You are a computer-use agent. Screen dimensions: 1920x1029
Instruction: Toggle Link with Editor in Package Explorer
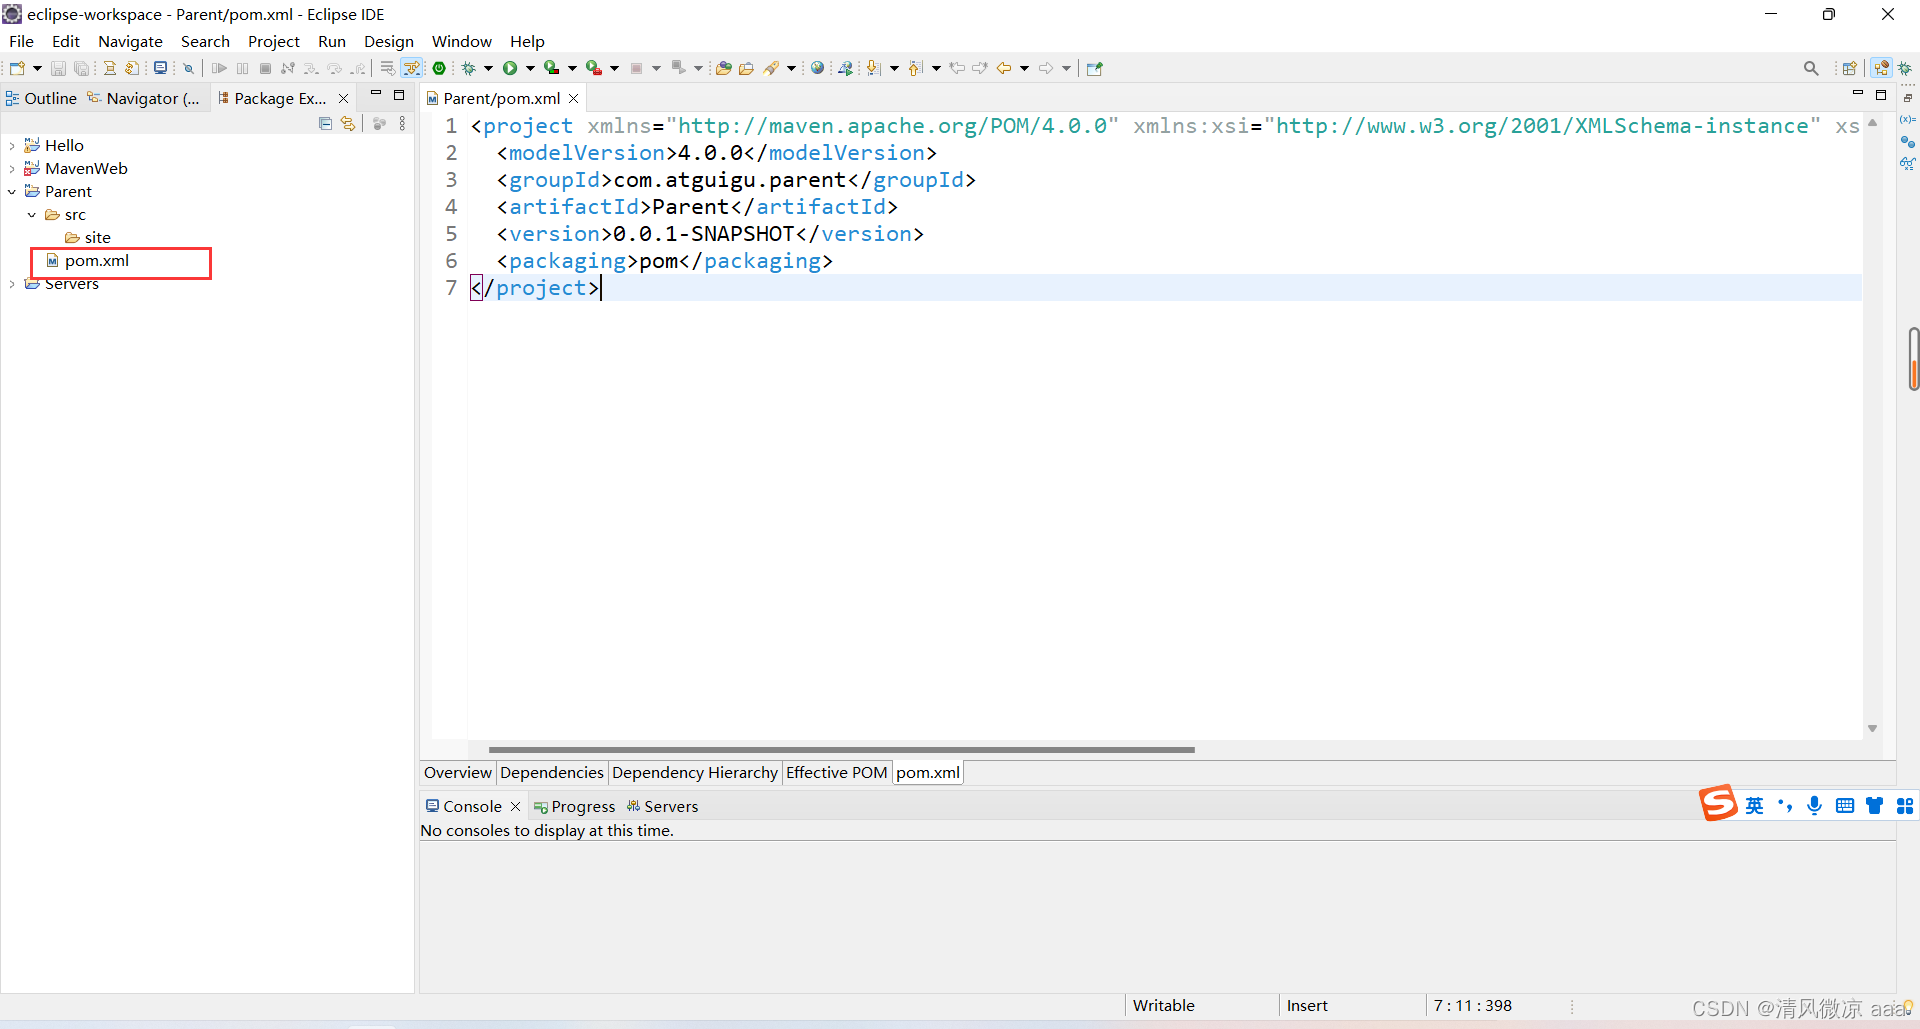(348, 123)
